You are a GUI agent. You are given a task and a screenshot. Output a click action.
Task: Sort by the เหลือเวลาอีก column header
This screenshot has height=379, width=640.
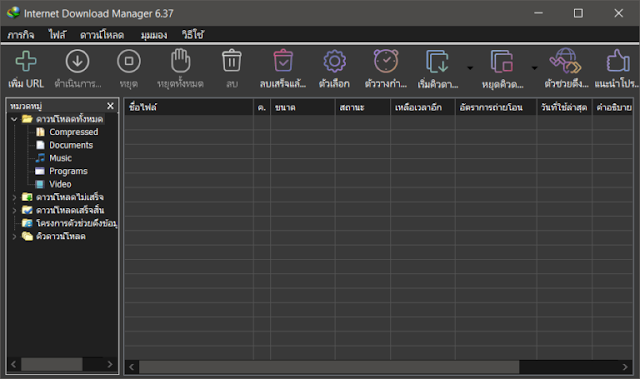coord(423,107)
